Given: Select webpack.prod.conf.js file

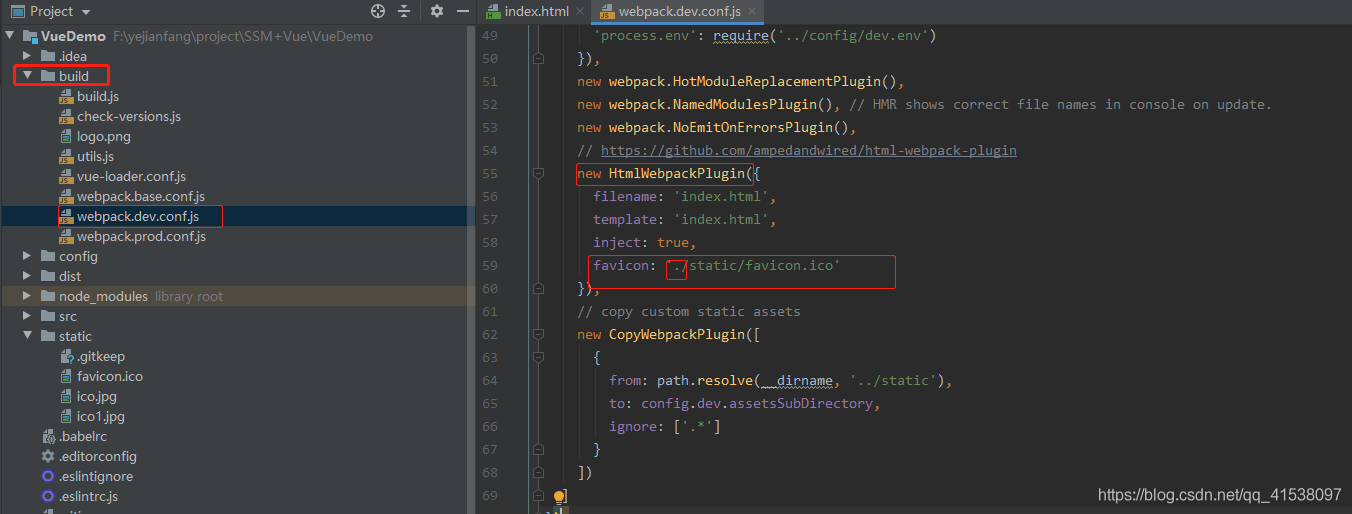Looking at the screenshot, I should 141,236.
